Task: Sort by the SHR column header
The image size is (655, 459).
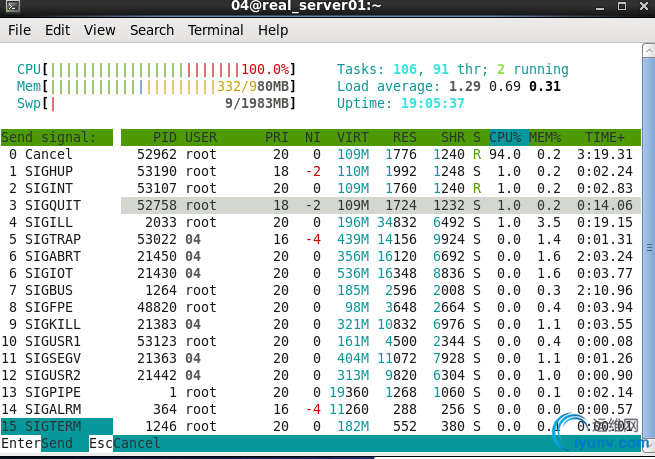Action: (453, 137)
